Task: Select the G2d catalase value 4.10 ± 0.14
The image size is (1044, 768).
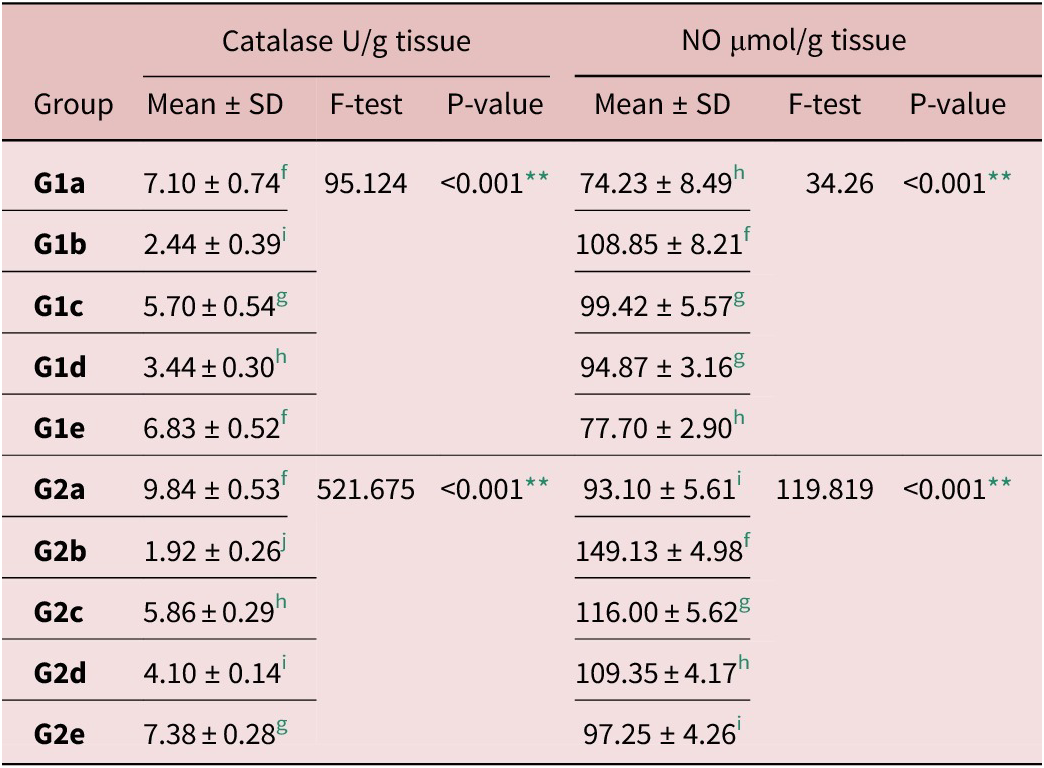Action: point(209,673)
